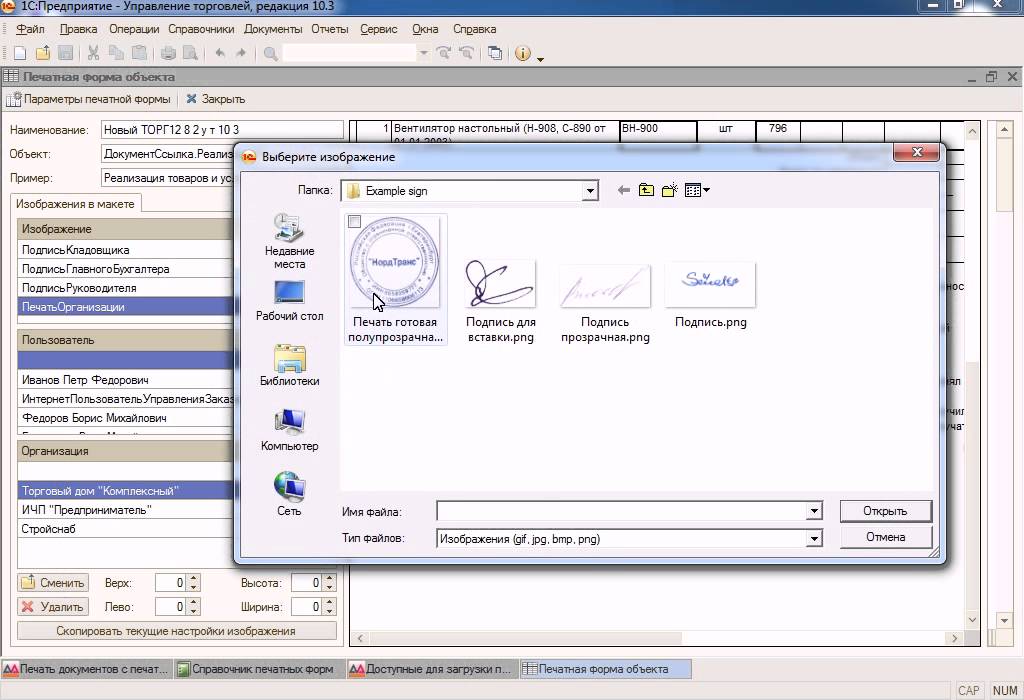Click the Find magnifier toolbar icon
The width and height of the screenshot is (1024, 700).
click(x=270, y=54)
